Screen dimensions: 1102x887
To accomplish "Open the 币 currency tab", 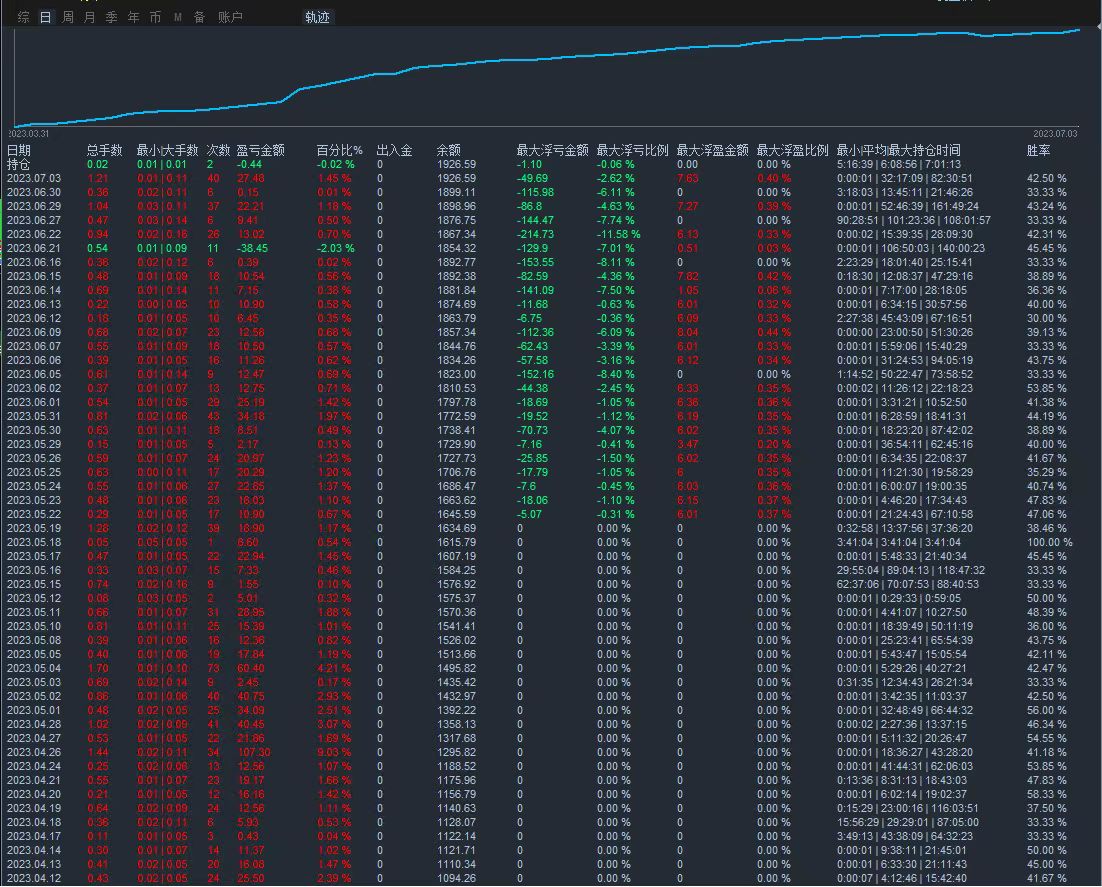I will 155,17.
